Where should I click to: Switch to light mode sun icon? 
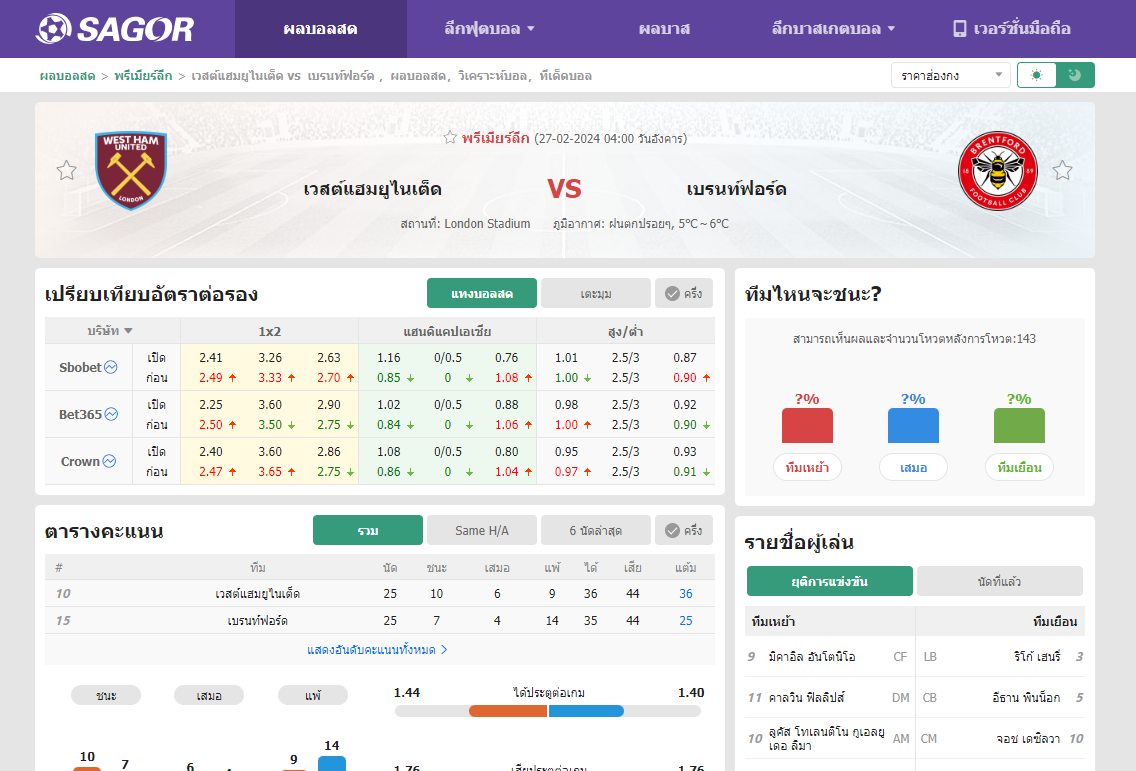point(1037,75)
